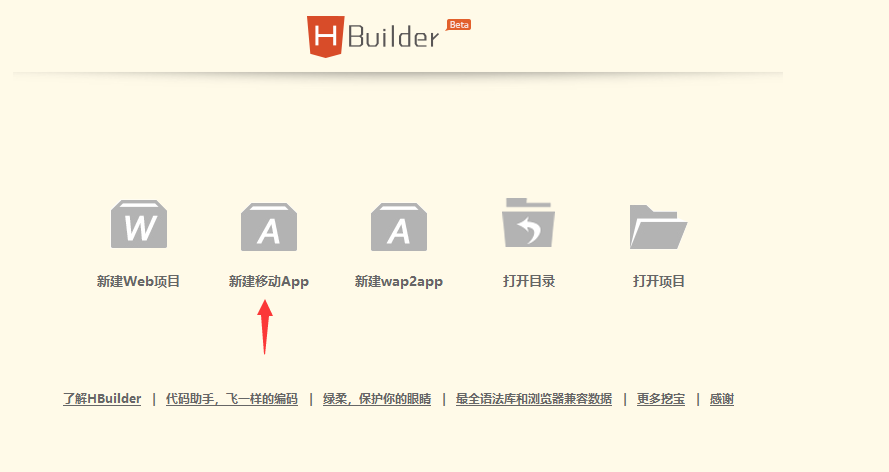This screenshot has width=889, height=472.
Task: Open the 了解HBuilder link
Action: pos(102,399)
